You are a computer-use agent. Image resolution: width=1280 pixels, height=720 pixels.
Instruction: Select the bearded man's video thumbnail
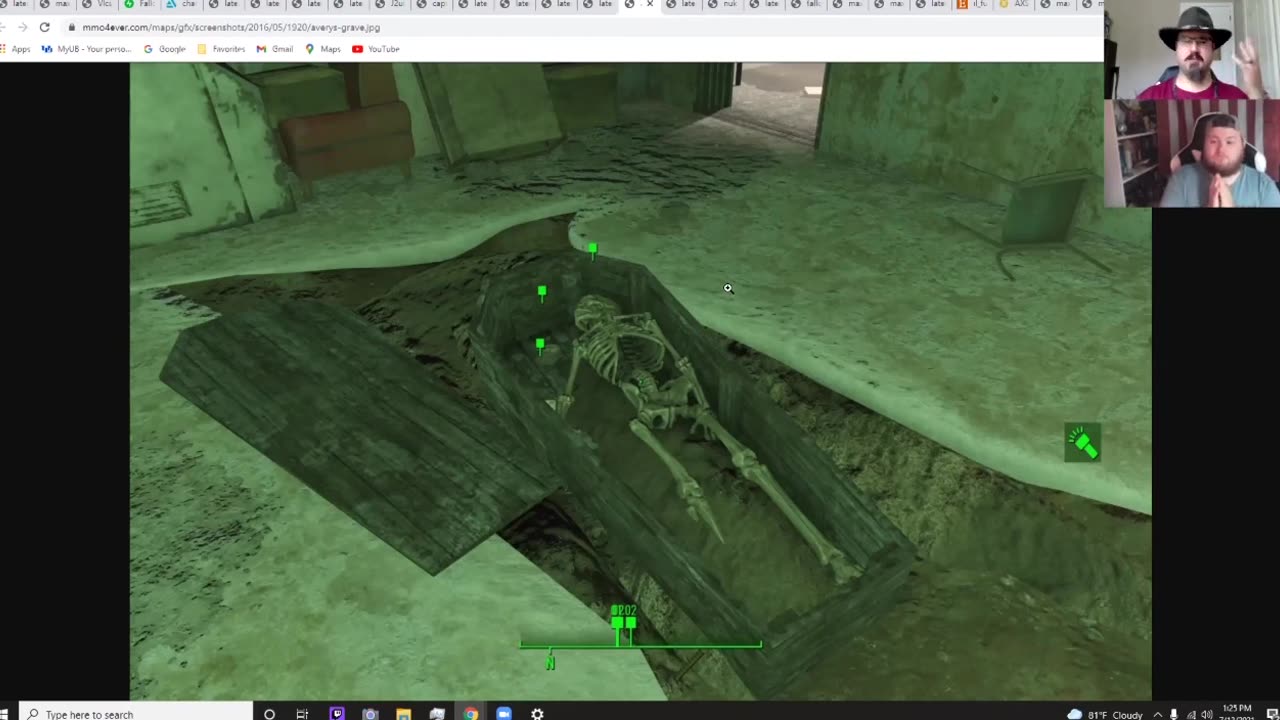pos(1192,153)
